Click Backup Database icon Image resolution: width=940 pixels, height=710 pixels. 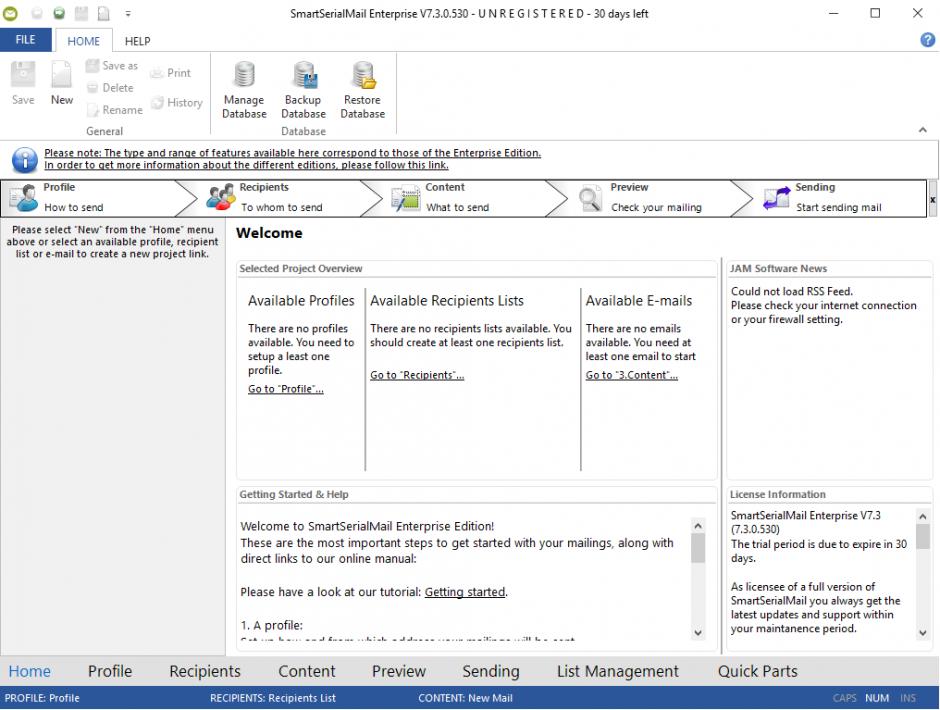pos(303,90)
